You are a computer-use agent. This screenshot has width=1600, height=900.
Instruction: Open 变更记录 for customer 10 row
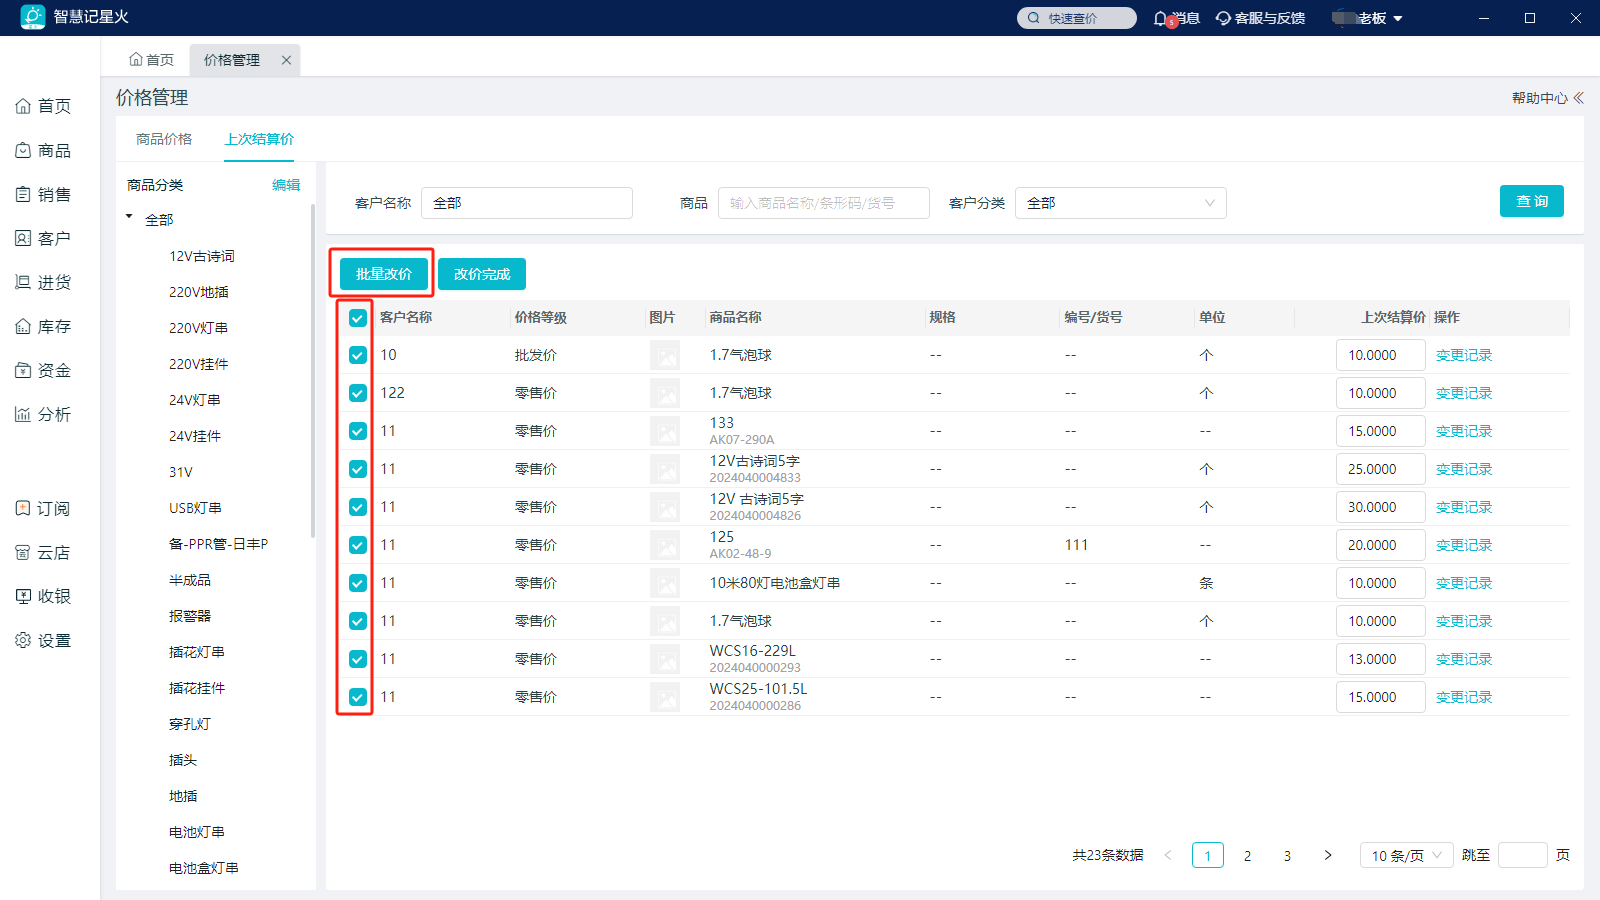point(1464,355)
